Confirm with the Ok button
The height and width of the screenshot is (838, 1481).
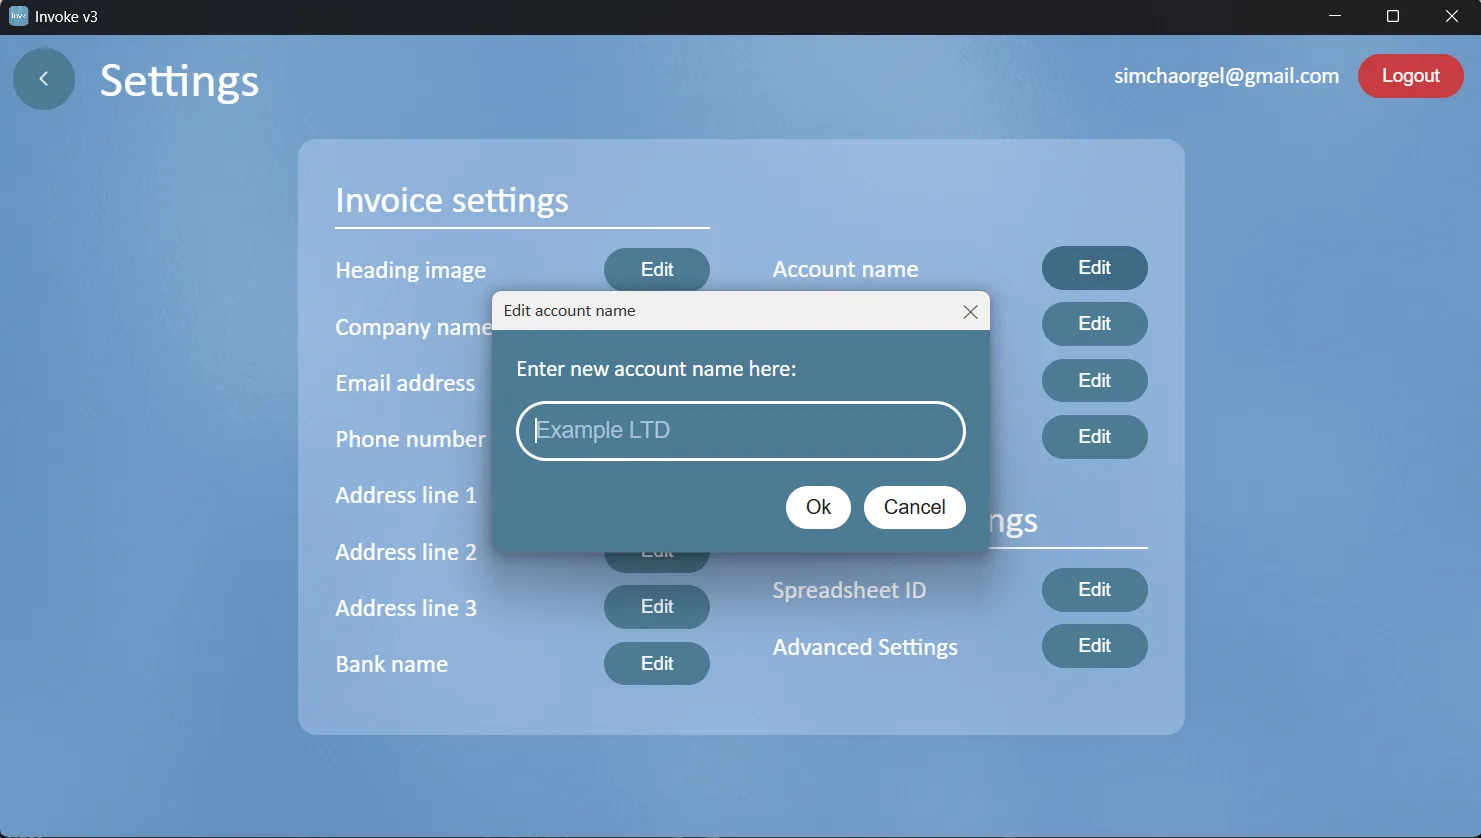[x=818, y=507]
